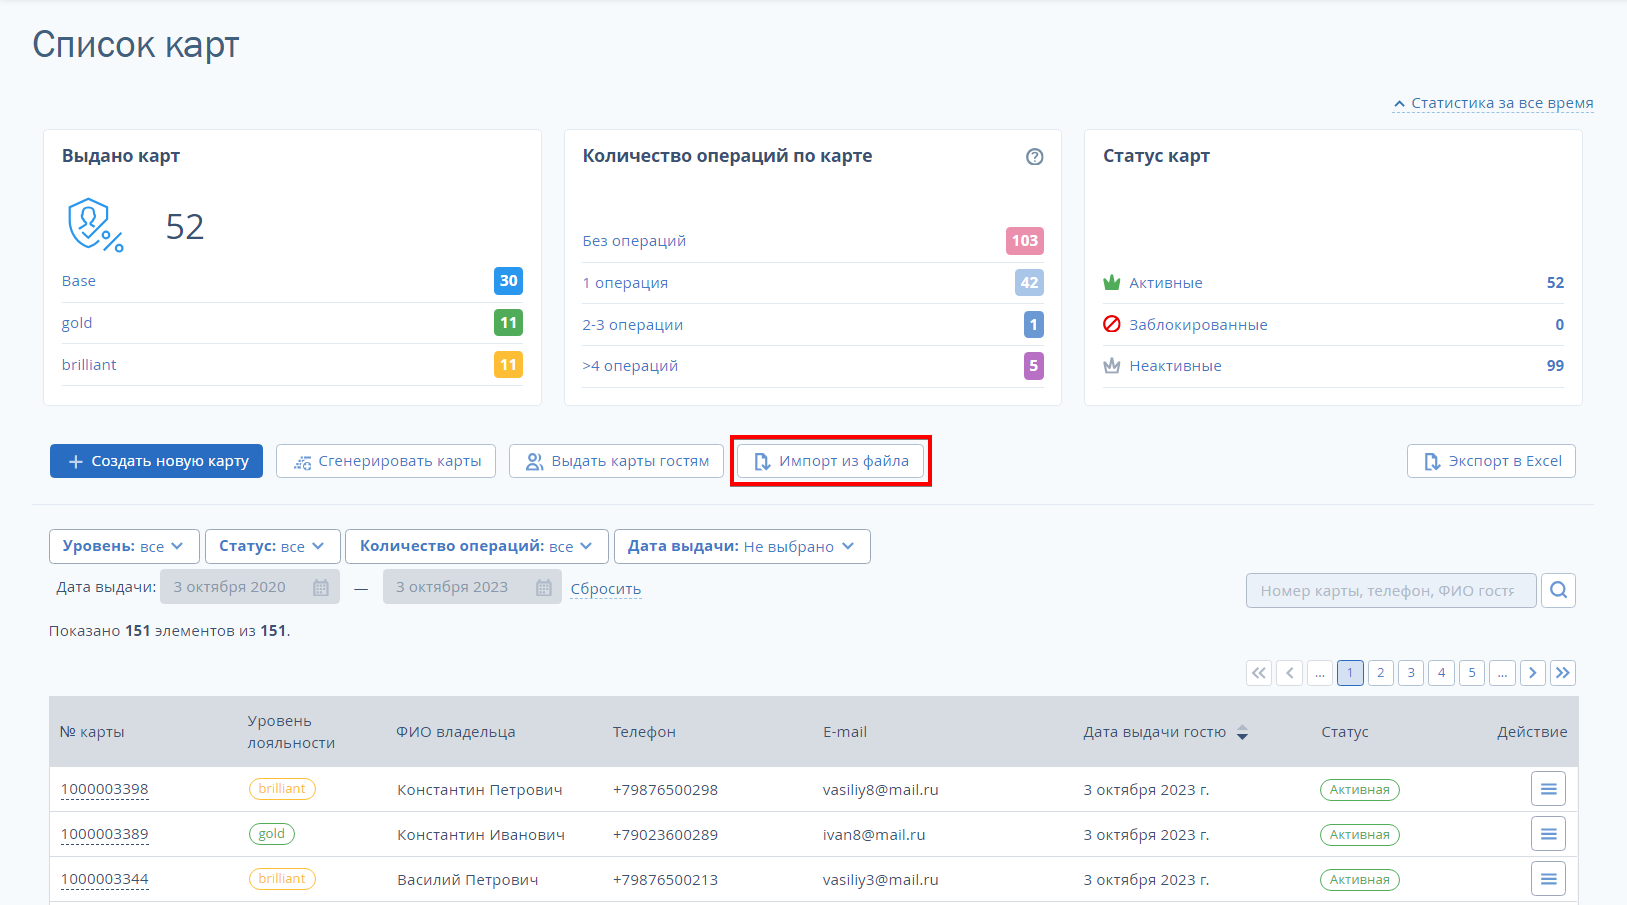The width and height of the screenshot is (1627, 905).
Task: Click the active cards crown icon
Action: point(1111,283)
